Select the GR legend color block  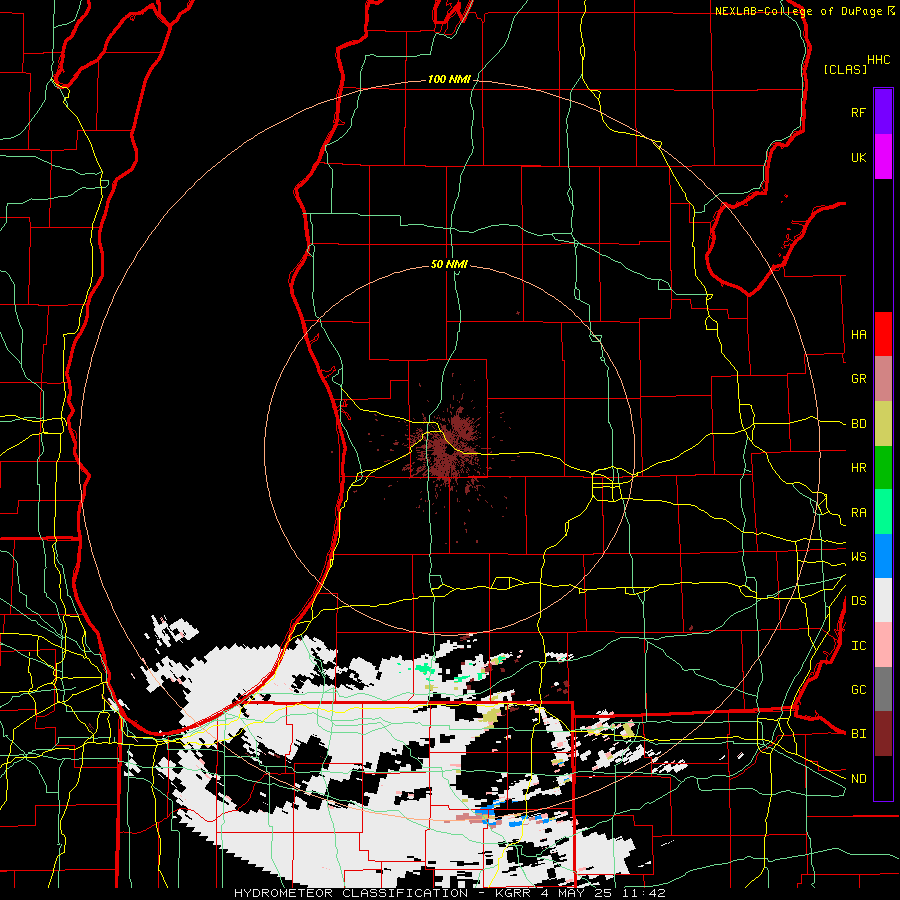click(x=883, y=379)
